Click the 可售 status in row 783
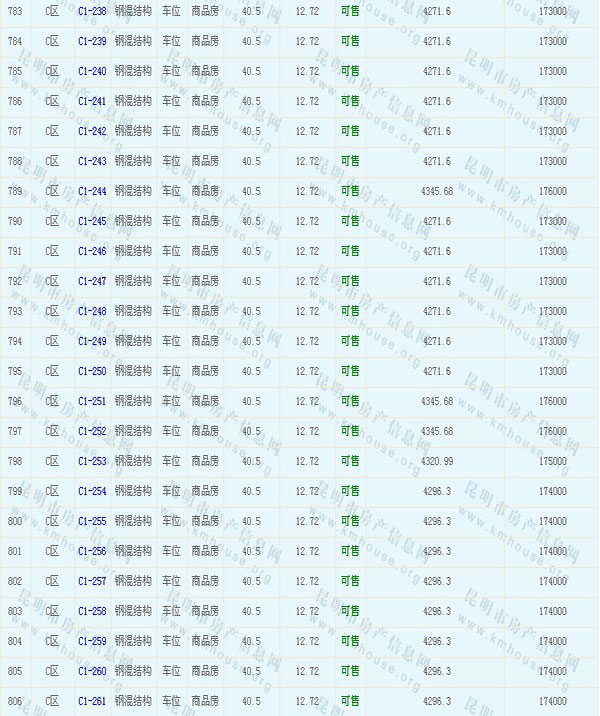Image resolution: width=600 pixels, height=716 pixels. point(350,11)
